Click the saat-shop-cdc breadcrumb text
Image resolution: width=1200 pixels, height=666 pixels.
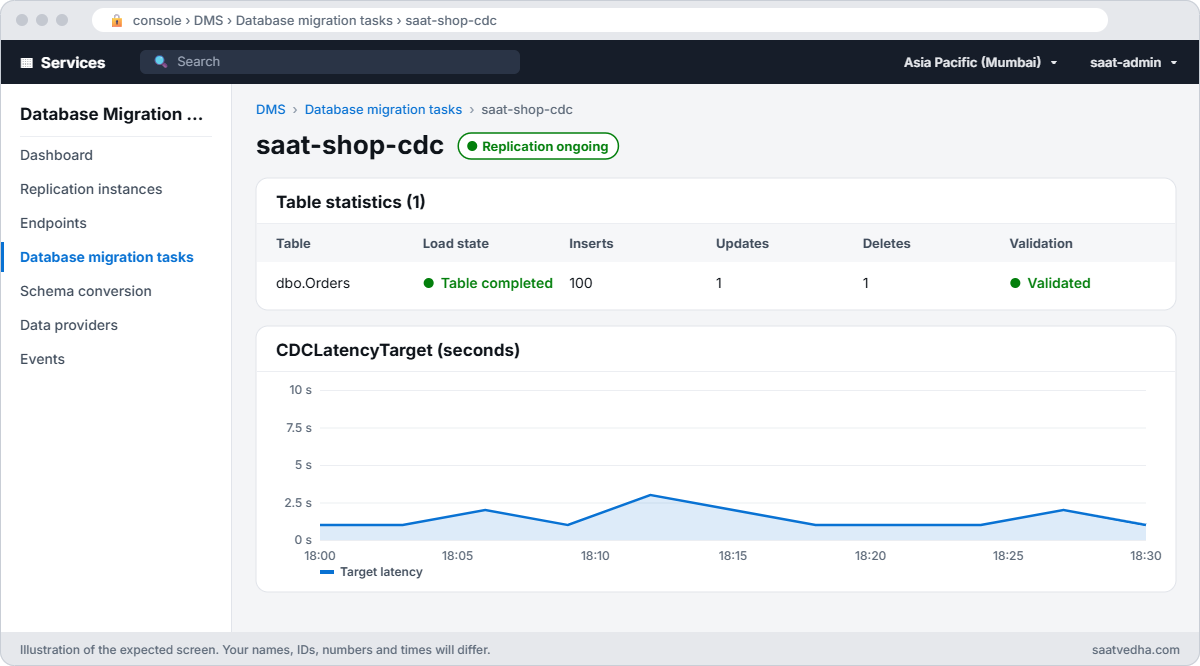pos(527,109)
